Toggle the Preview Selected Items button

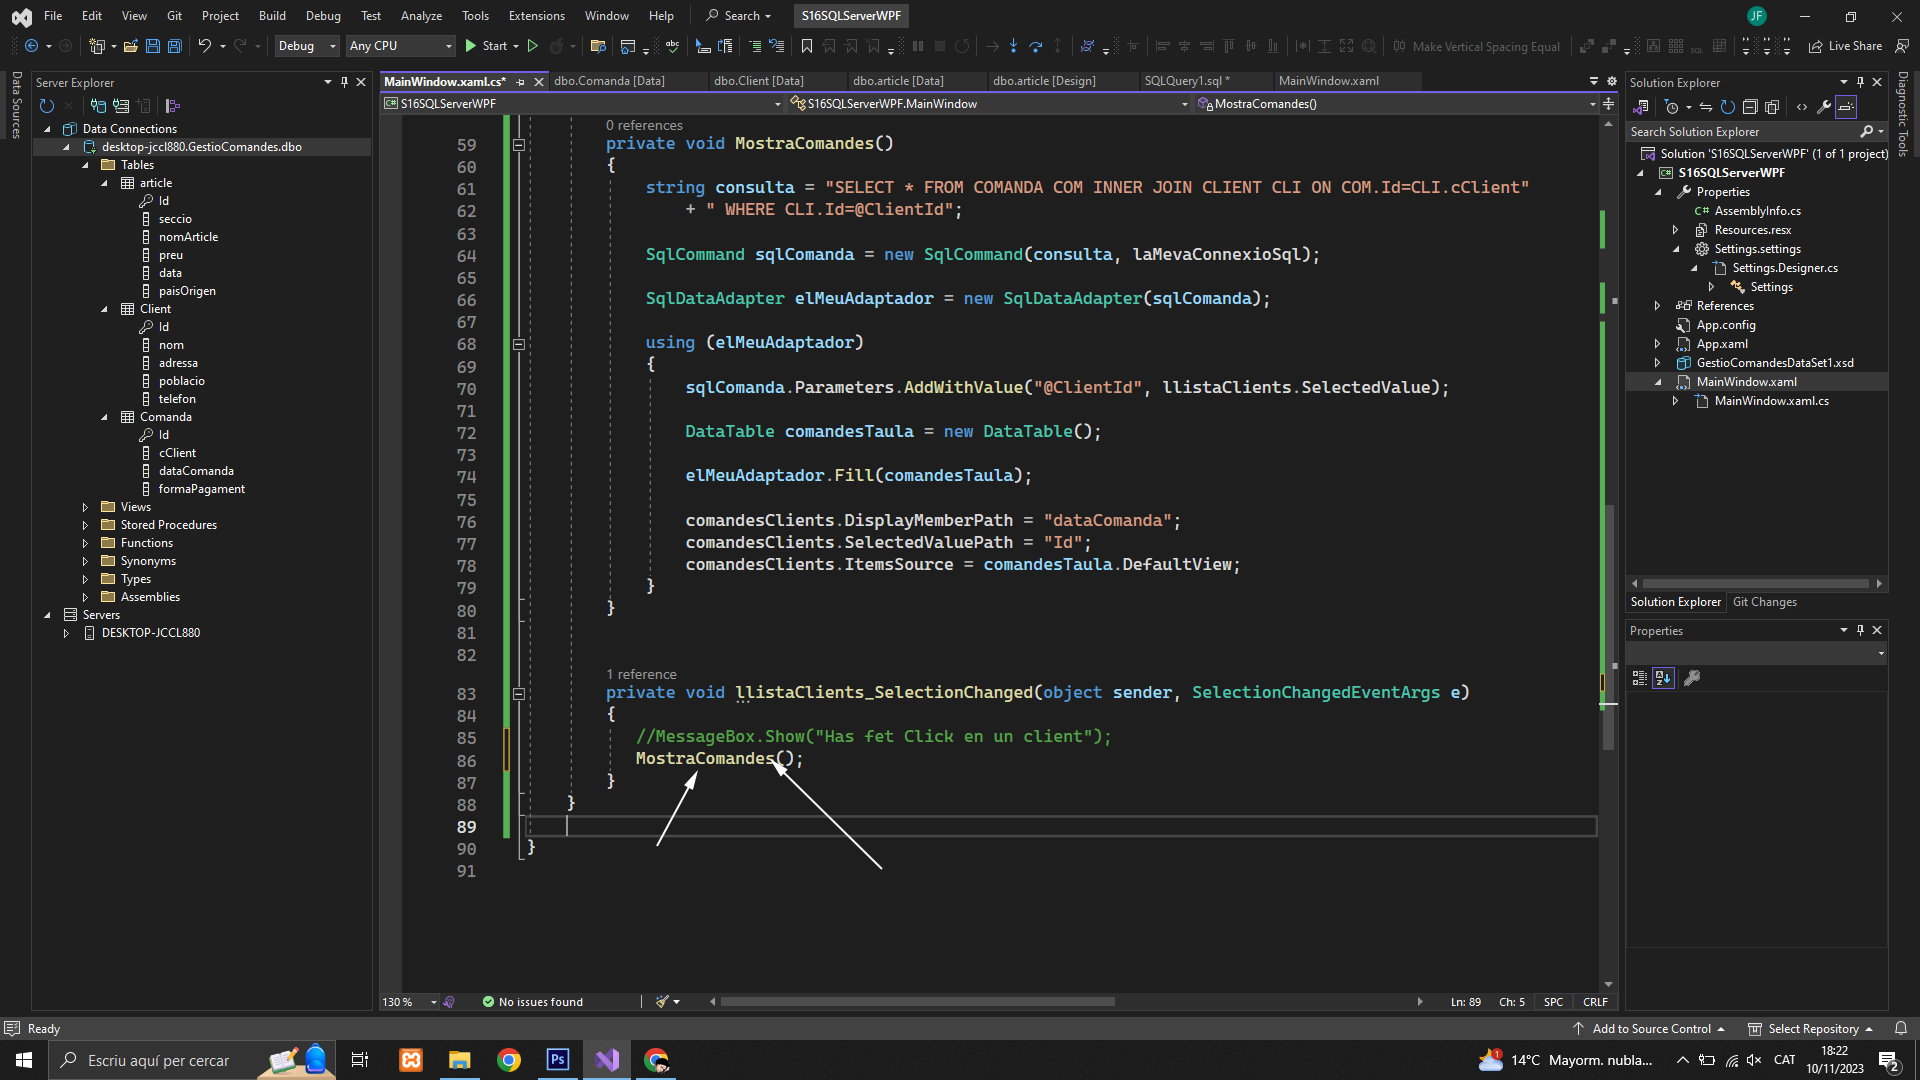(x=1846, y=107)
